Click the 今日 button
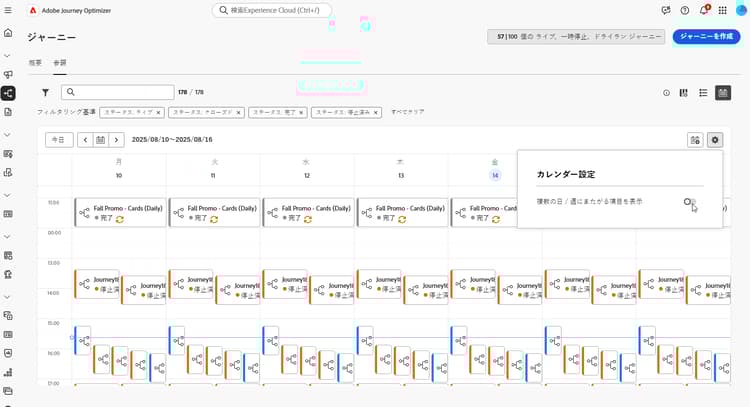Screen dimensions: 750x407 pyautogui.click(x=59, y=140)
